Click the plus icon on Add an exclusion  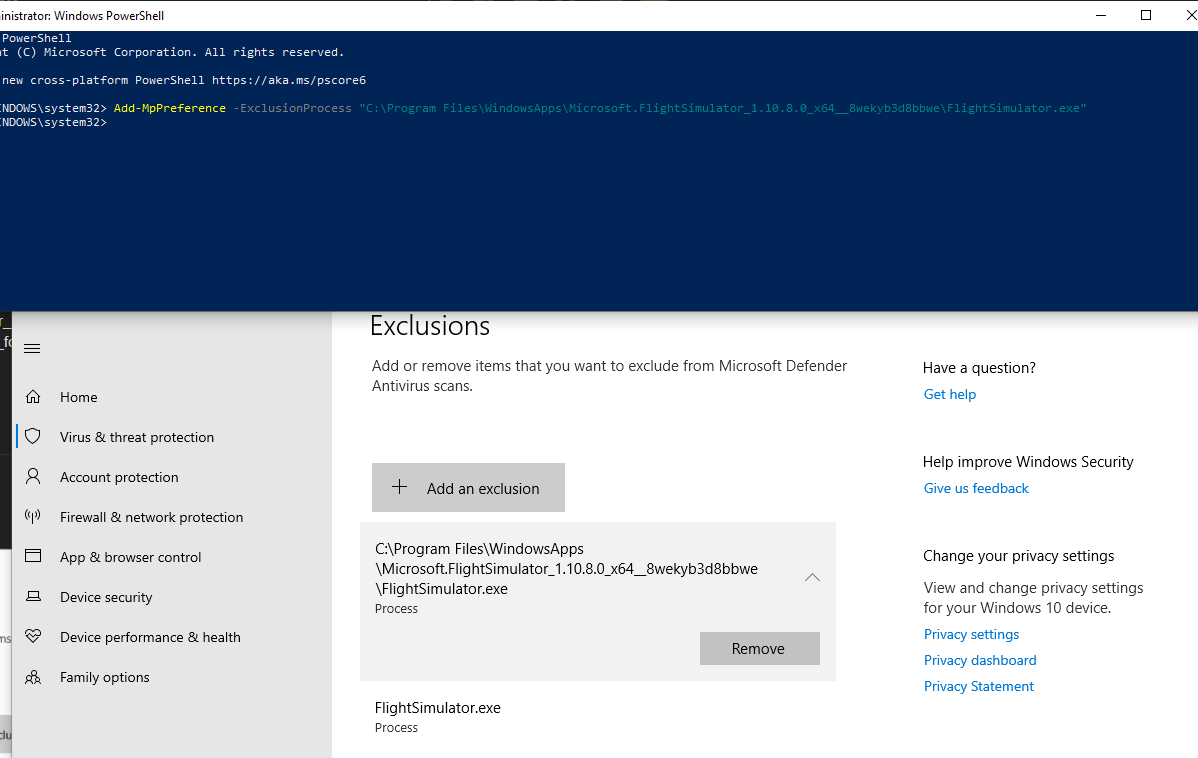coord(400,487)
